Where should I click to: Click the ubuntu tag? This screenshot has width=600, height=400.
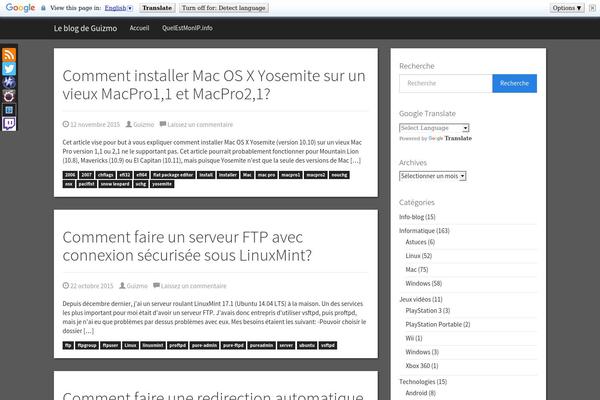(x=307, y=345)
